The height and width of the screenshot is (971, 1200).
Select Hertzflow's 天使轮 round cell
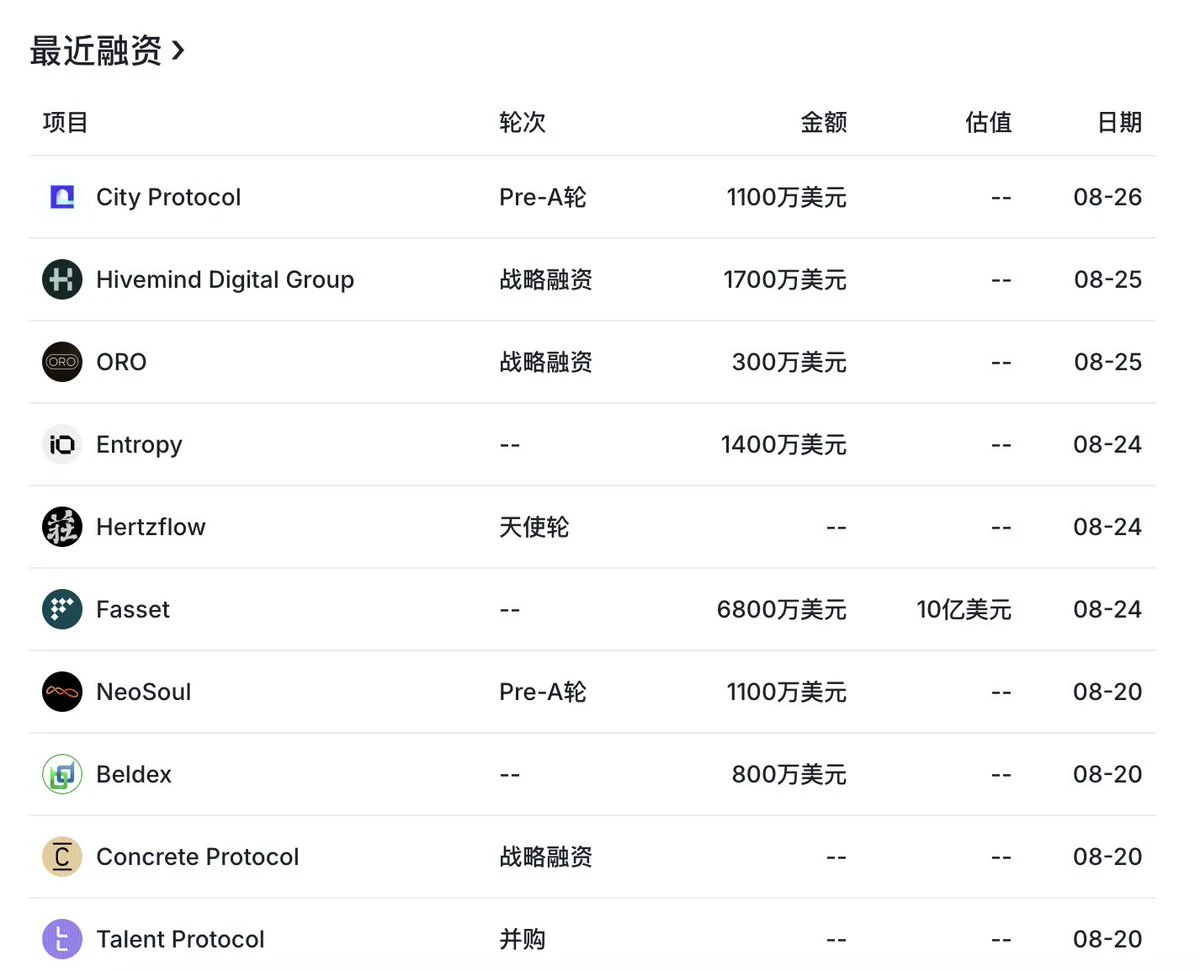tap(534, 527)
